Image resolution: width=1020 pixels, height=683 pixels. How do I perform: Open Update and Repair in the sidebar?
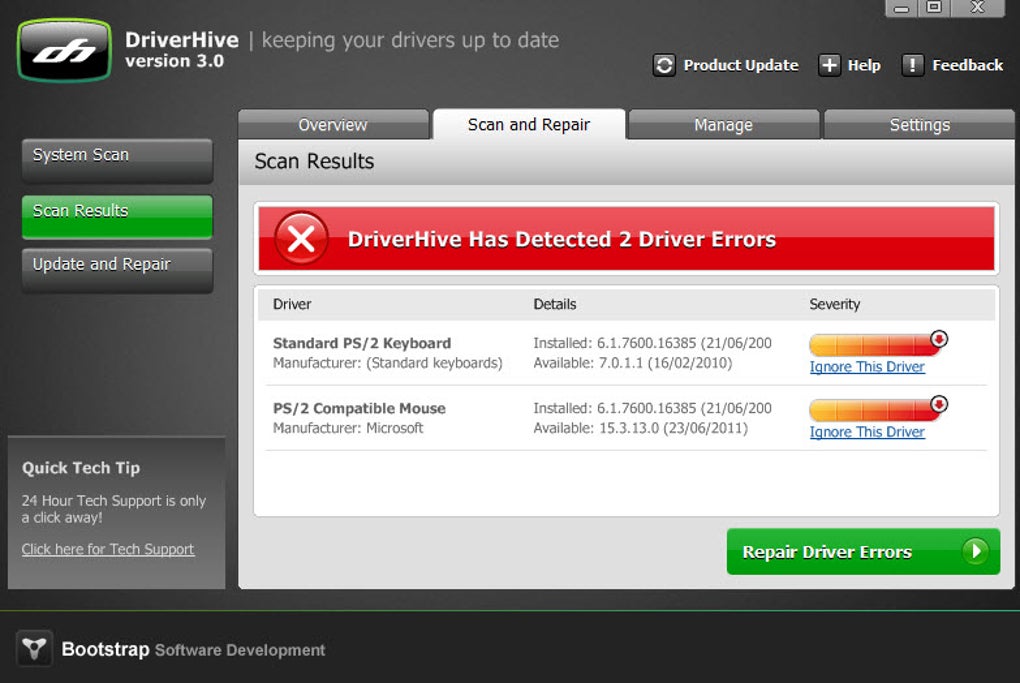[x=117, y=270]
